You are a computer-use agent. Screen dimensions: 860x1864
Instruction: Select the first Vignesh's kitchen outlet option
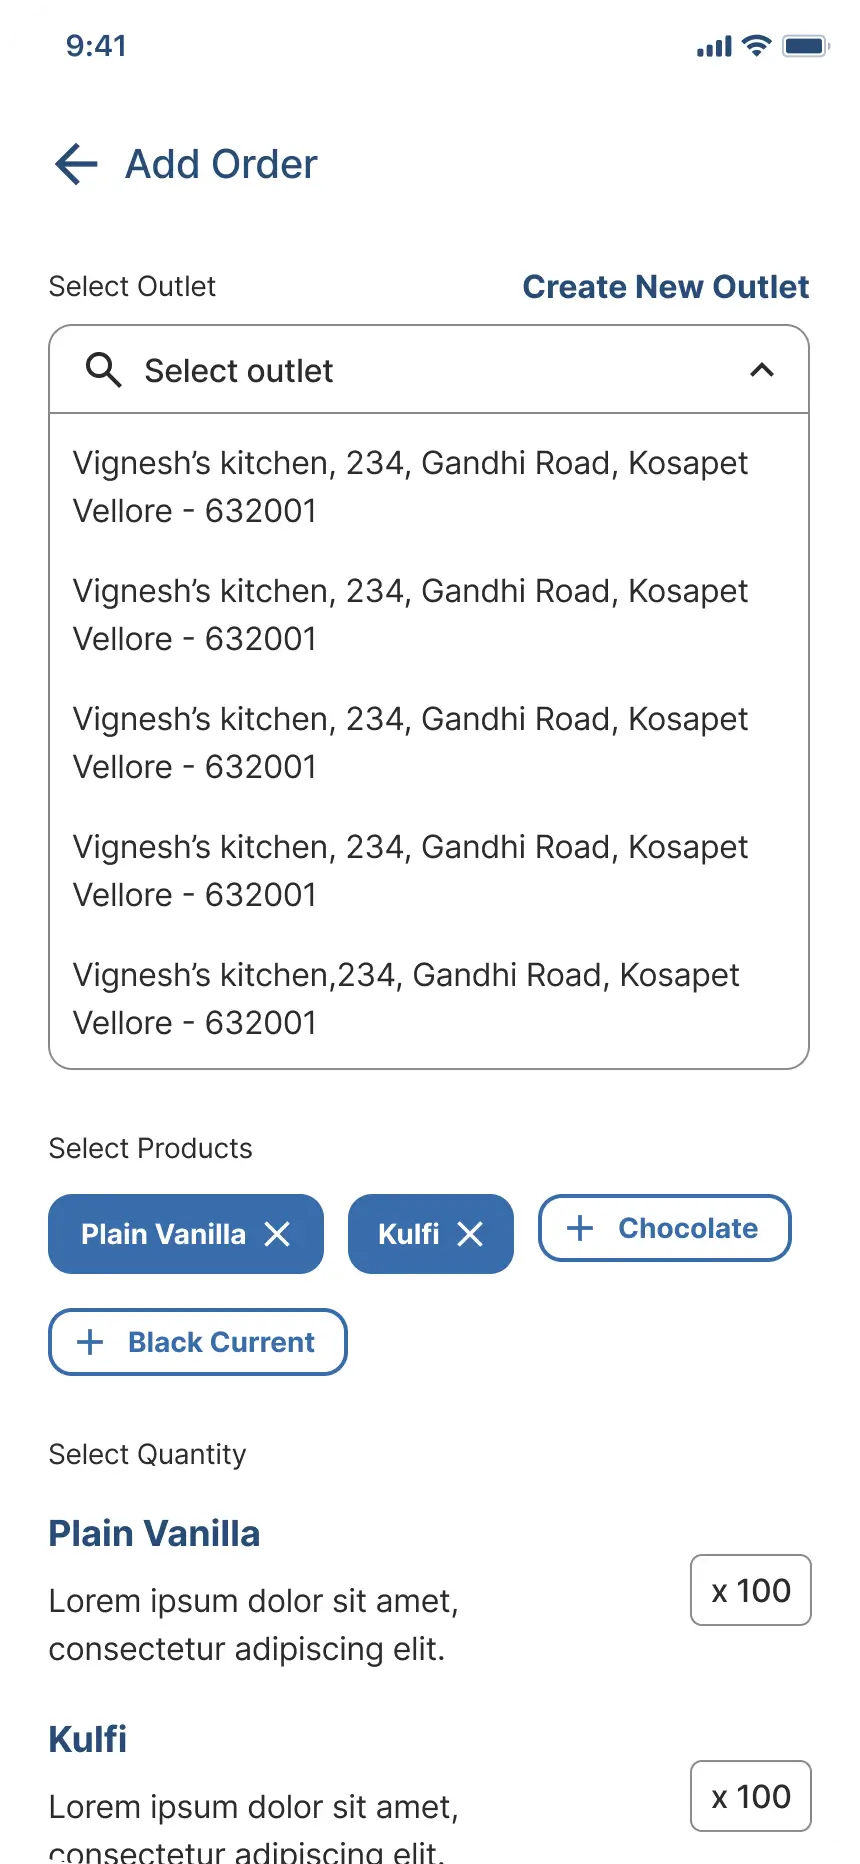click(x=410, y=486)
